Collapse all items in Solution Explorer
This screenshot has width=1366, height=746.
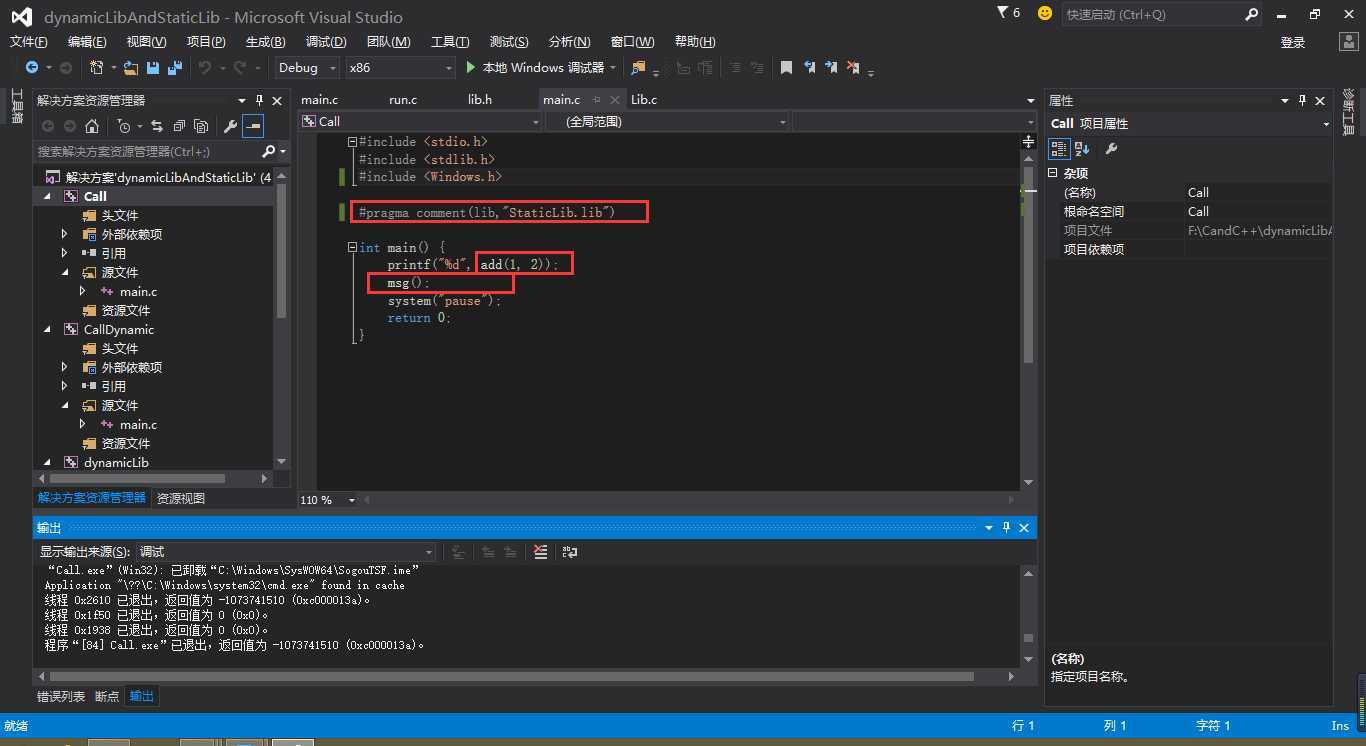click(x=179, y=126)
